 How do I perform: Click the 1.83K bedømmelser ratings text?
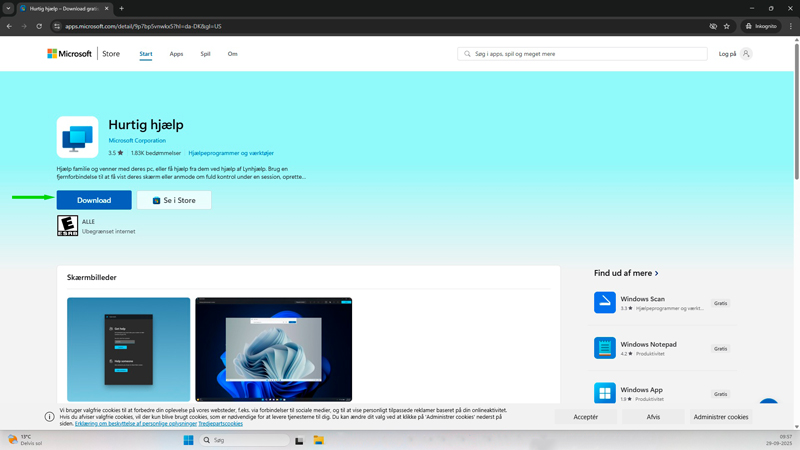point(156,153)
